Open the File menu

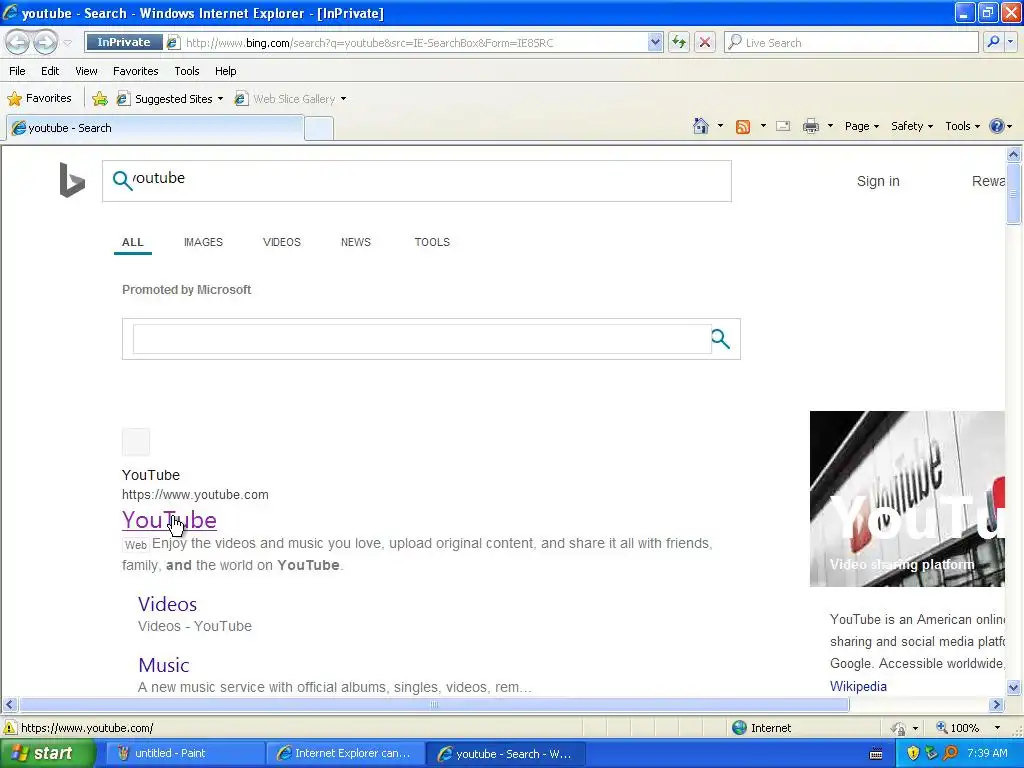(x=17, y=71)
